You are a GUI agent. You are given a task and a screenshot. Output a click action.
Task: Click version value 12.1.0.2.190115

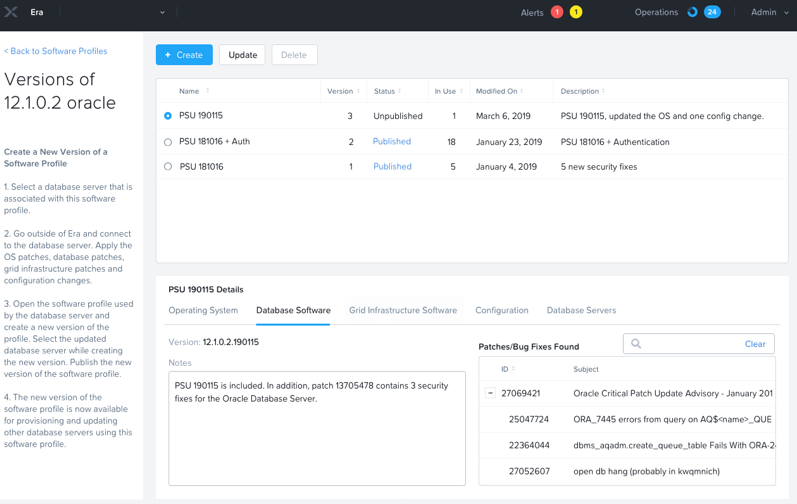tap(231, 342)
